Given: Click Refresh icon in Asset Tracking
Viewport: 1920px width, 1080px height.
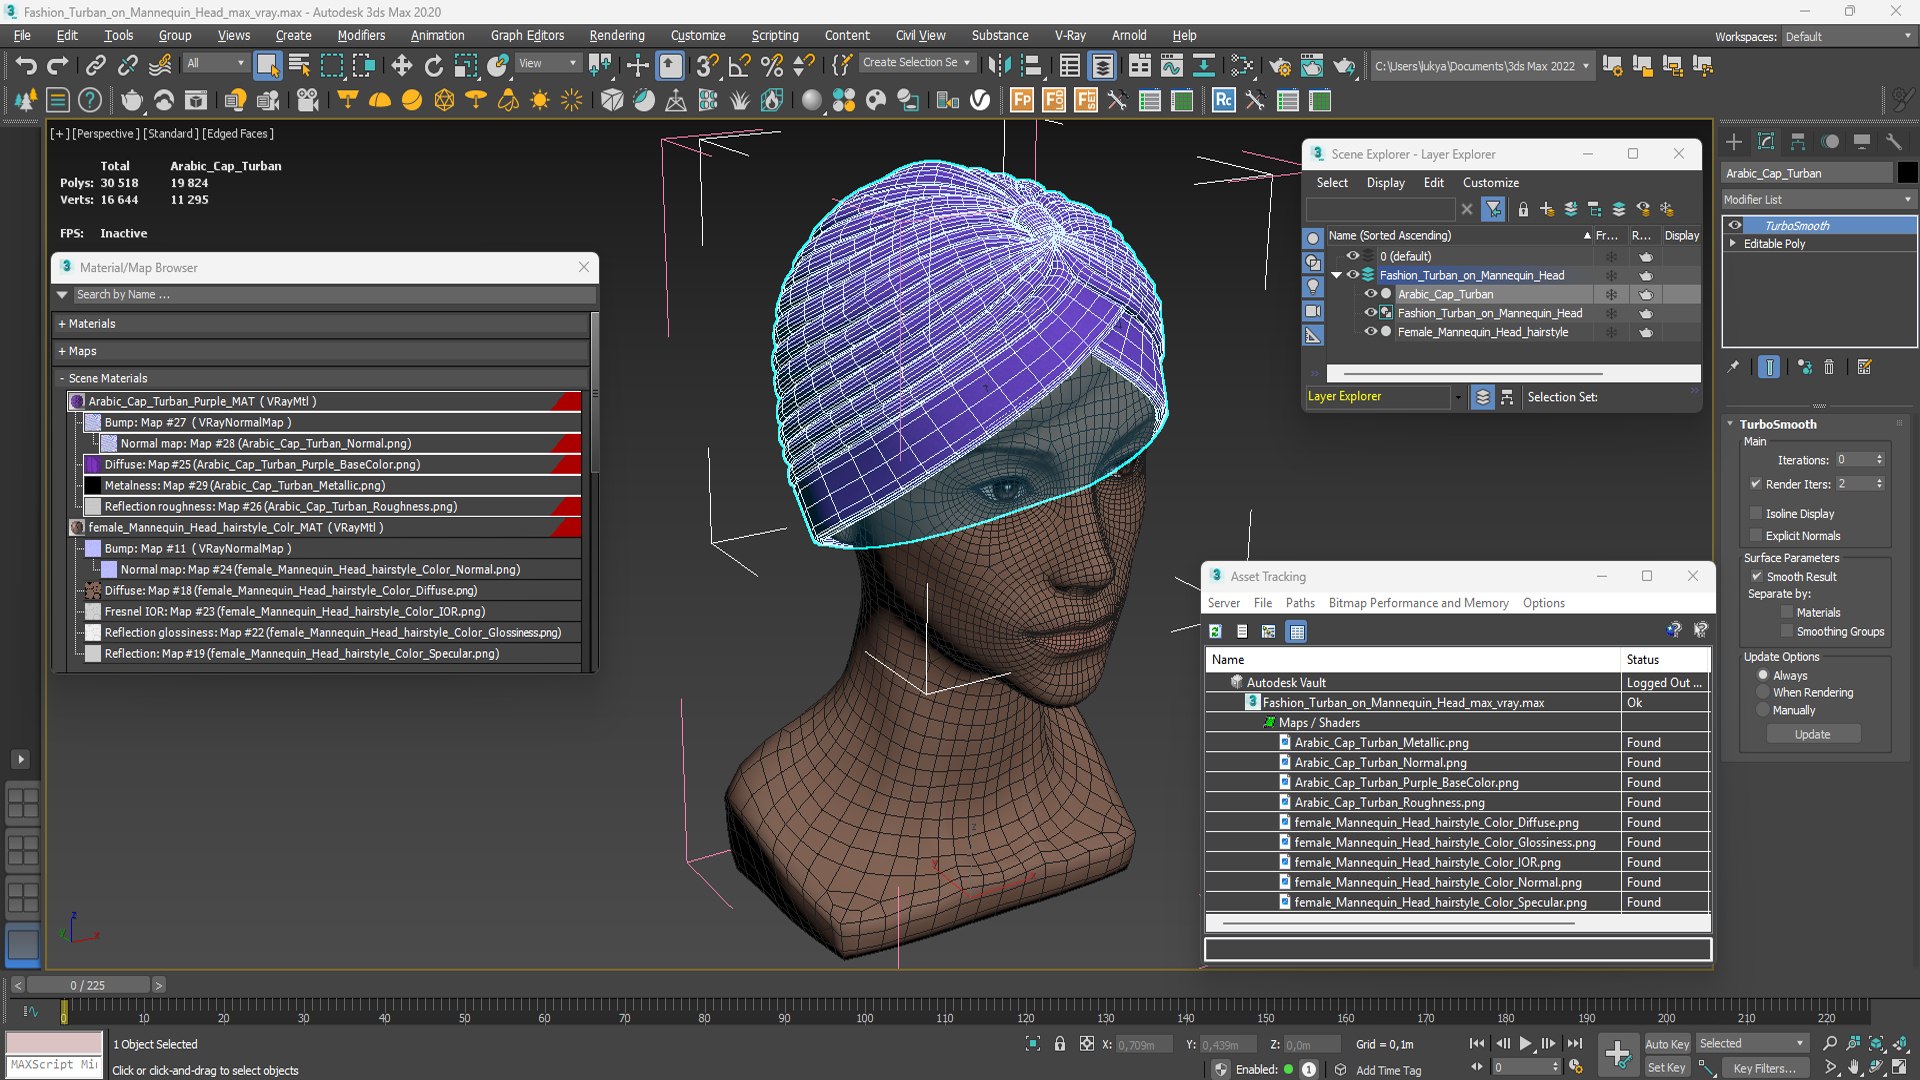Looking at the screenshot, I should pyautogui.click(x=1215, y=631).
